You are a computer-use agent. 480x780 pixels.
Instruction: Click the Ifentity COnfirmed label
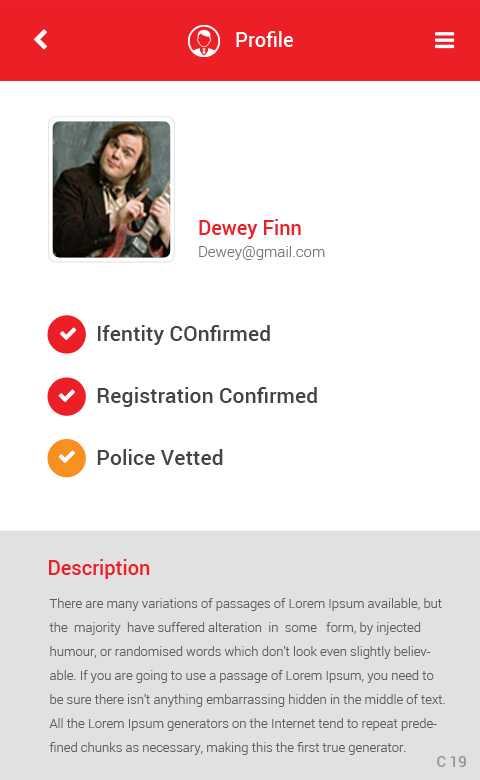[x=184, y=334]
